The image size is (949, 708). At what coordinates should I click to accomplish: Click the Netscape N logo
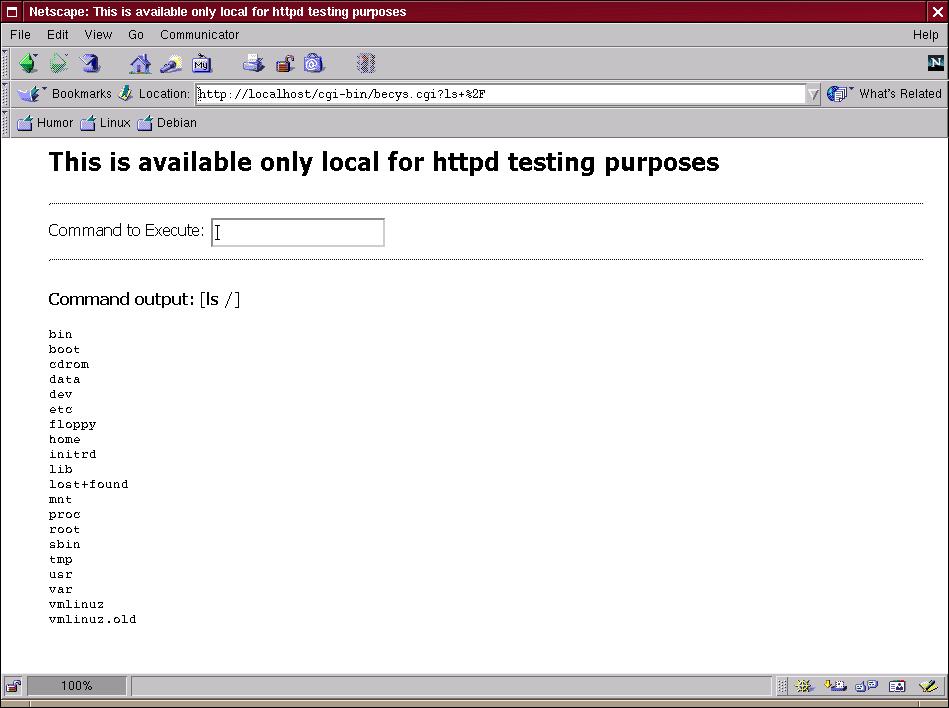tap(935, 63)
